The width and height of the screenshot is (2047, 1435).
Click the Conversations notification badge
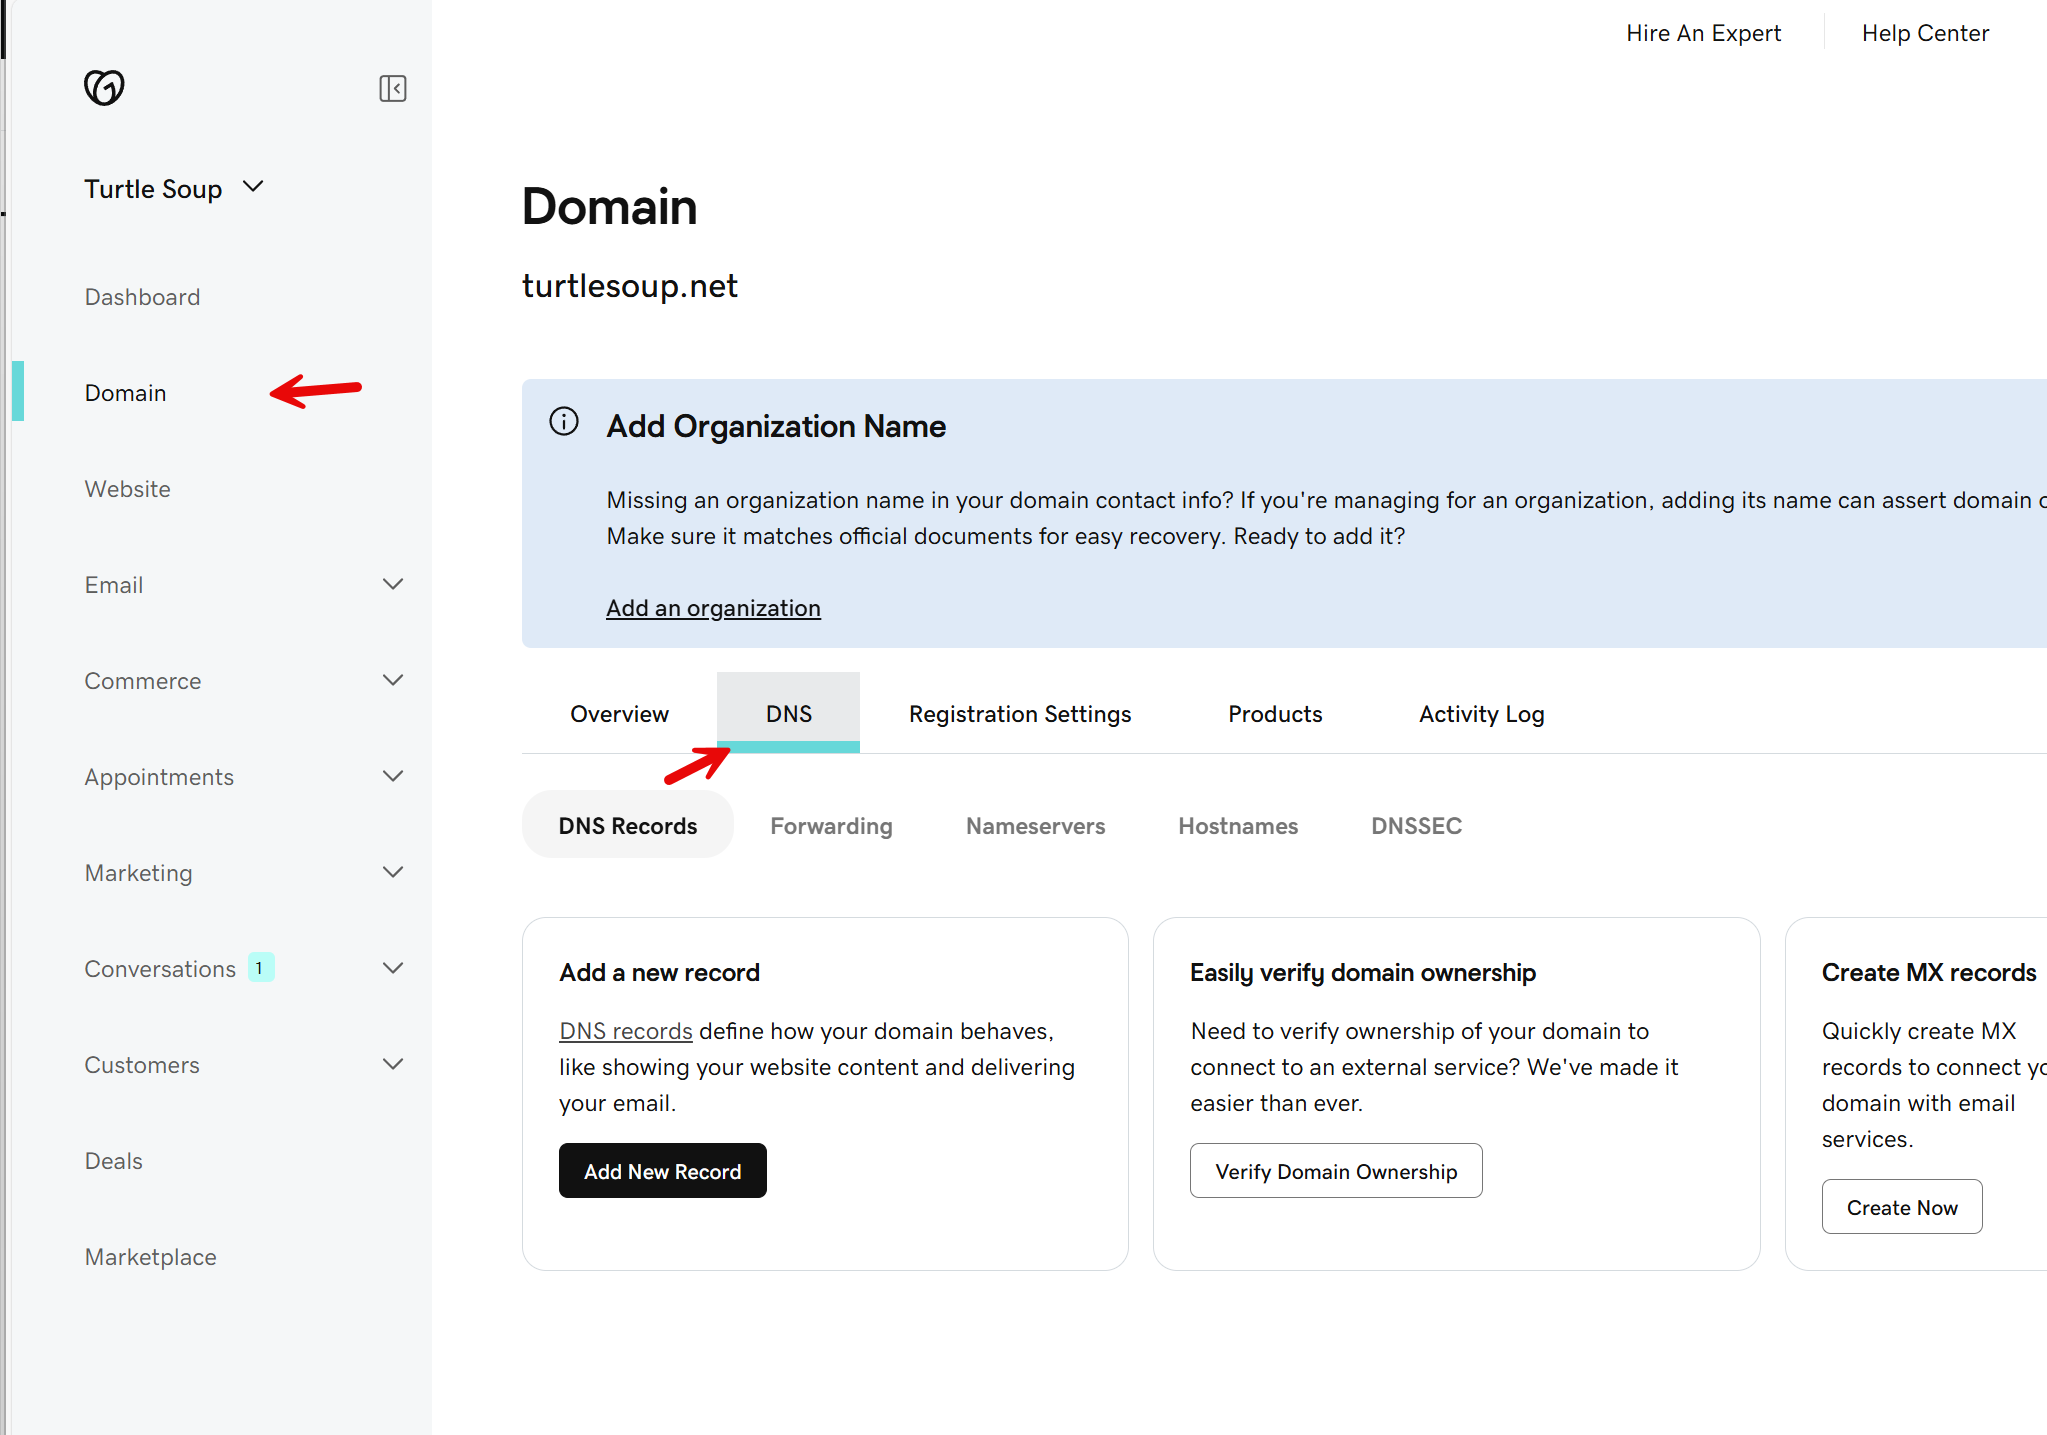260,968
